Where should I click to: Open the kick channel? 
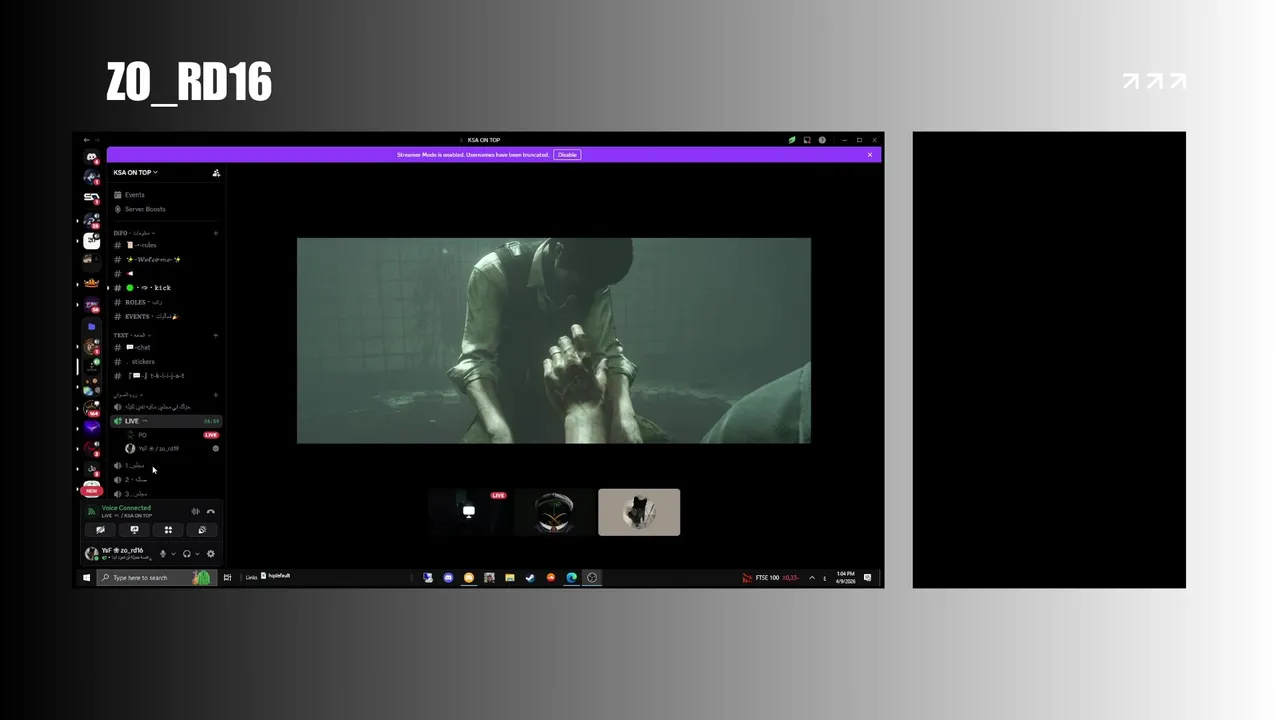click(166, 288)
